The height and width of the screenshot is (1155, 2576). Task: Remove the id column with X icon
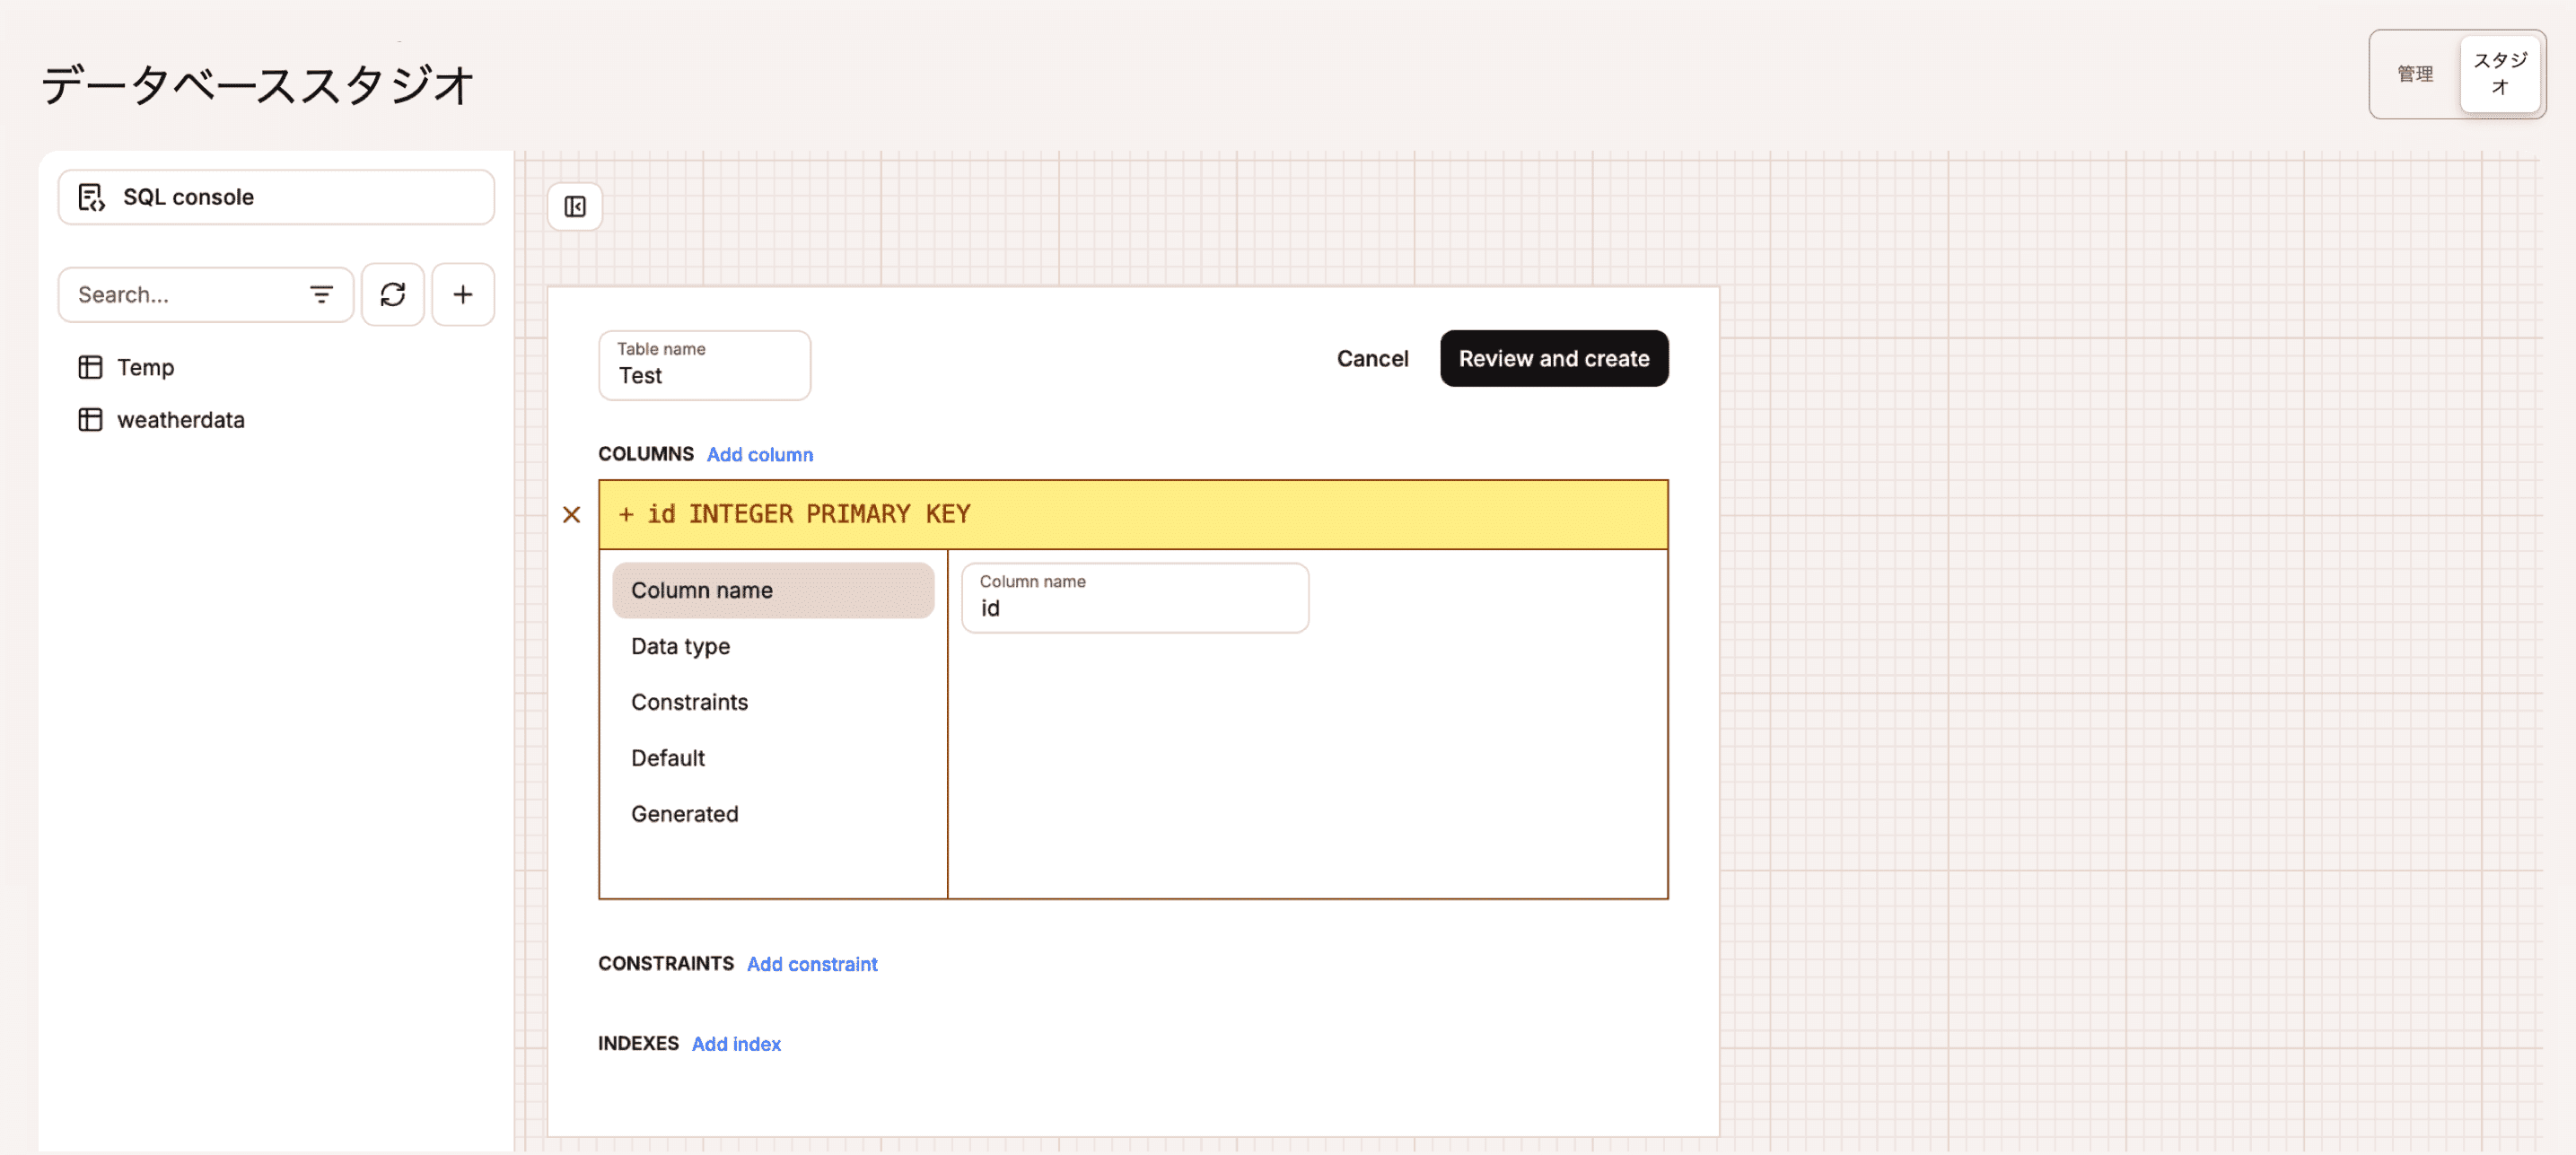pos(571,514)
